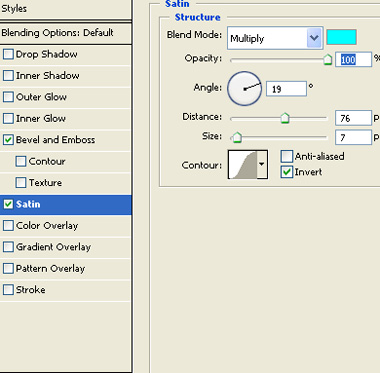
Task: Tick the Inner Glow checkbox
Action: [x=8, y=118]
